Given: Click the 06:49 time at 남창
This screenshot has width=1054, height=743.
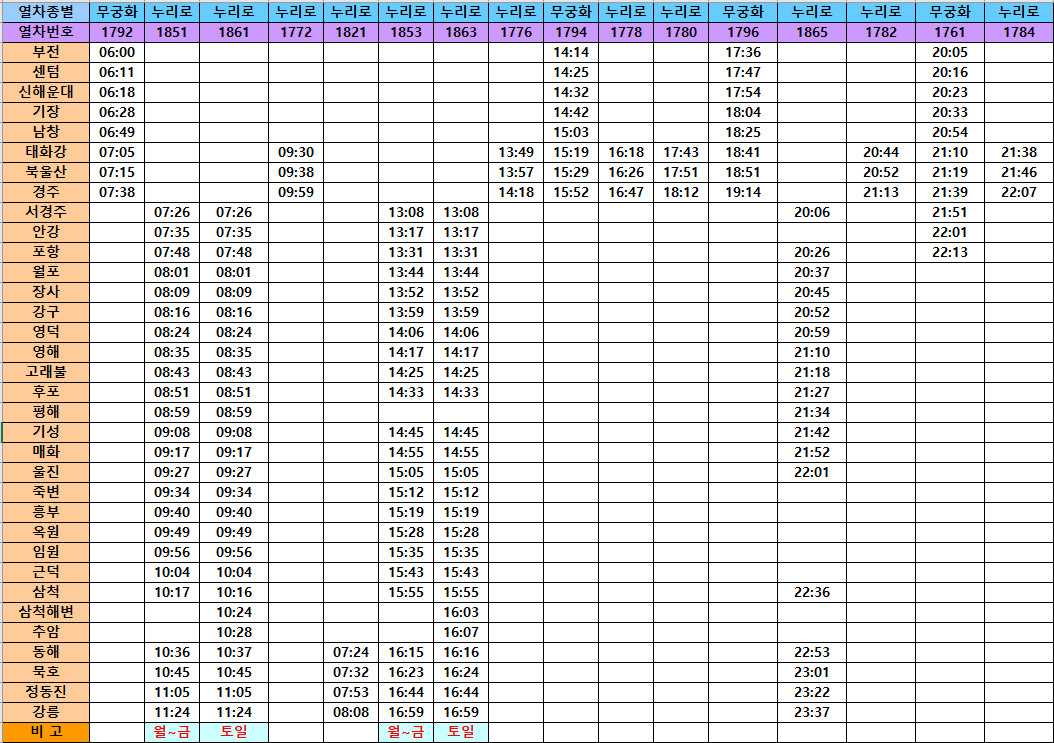Looking at the screenshot, I should [x=117, y=132].
